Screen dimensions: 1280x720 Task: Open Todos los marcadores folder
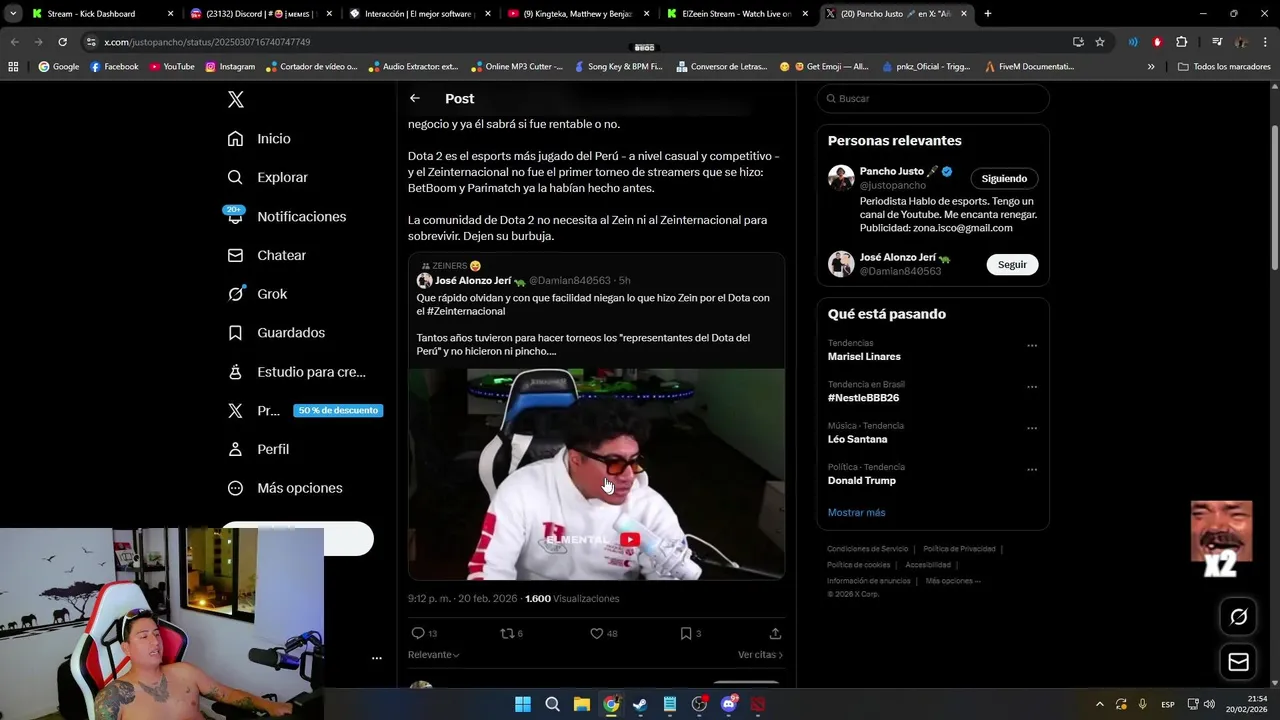[1224, 67]
